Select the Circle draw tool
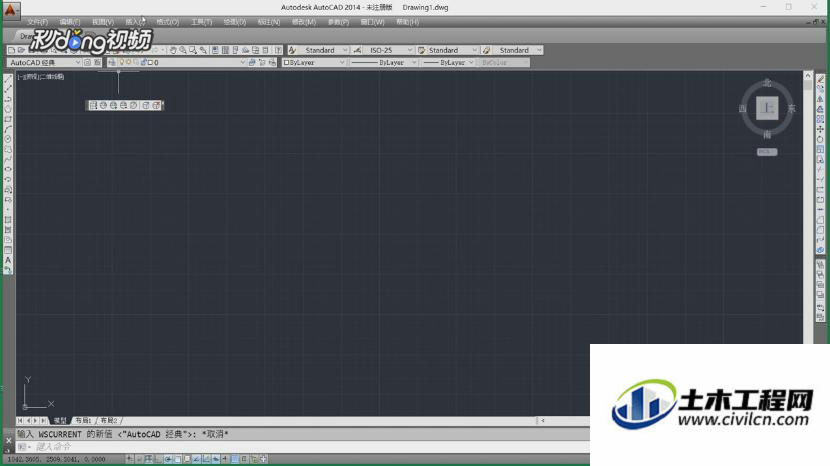The image size is (830, 466). [x=8, y=139]
